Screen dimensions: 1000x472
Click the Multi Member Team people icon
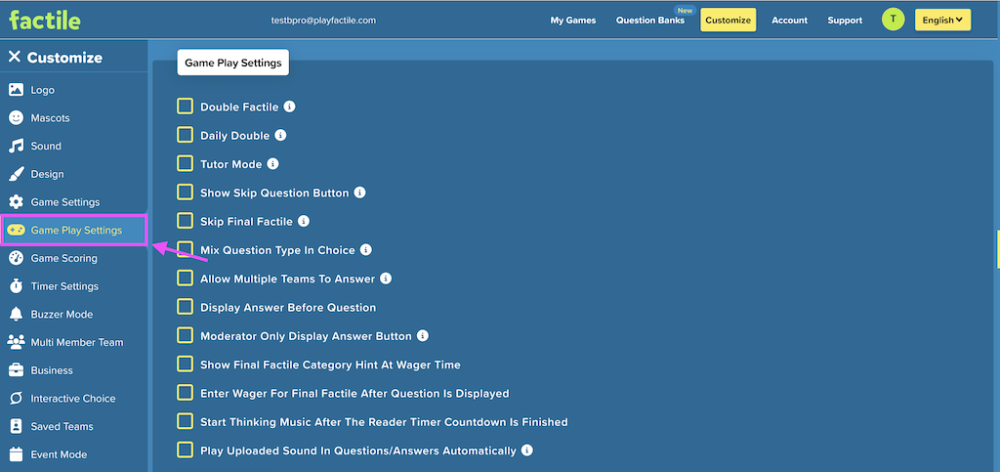click(16, 343)
